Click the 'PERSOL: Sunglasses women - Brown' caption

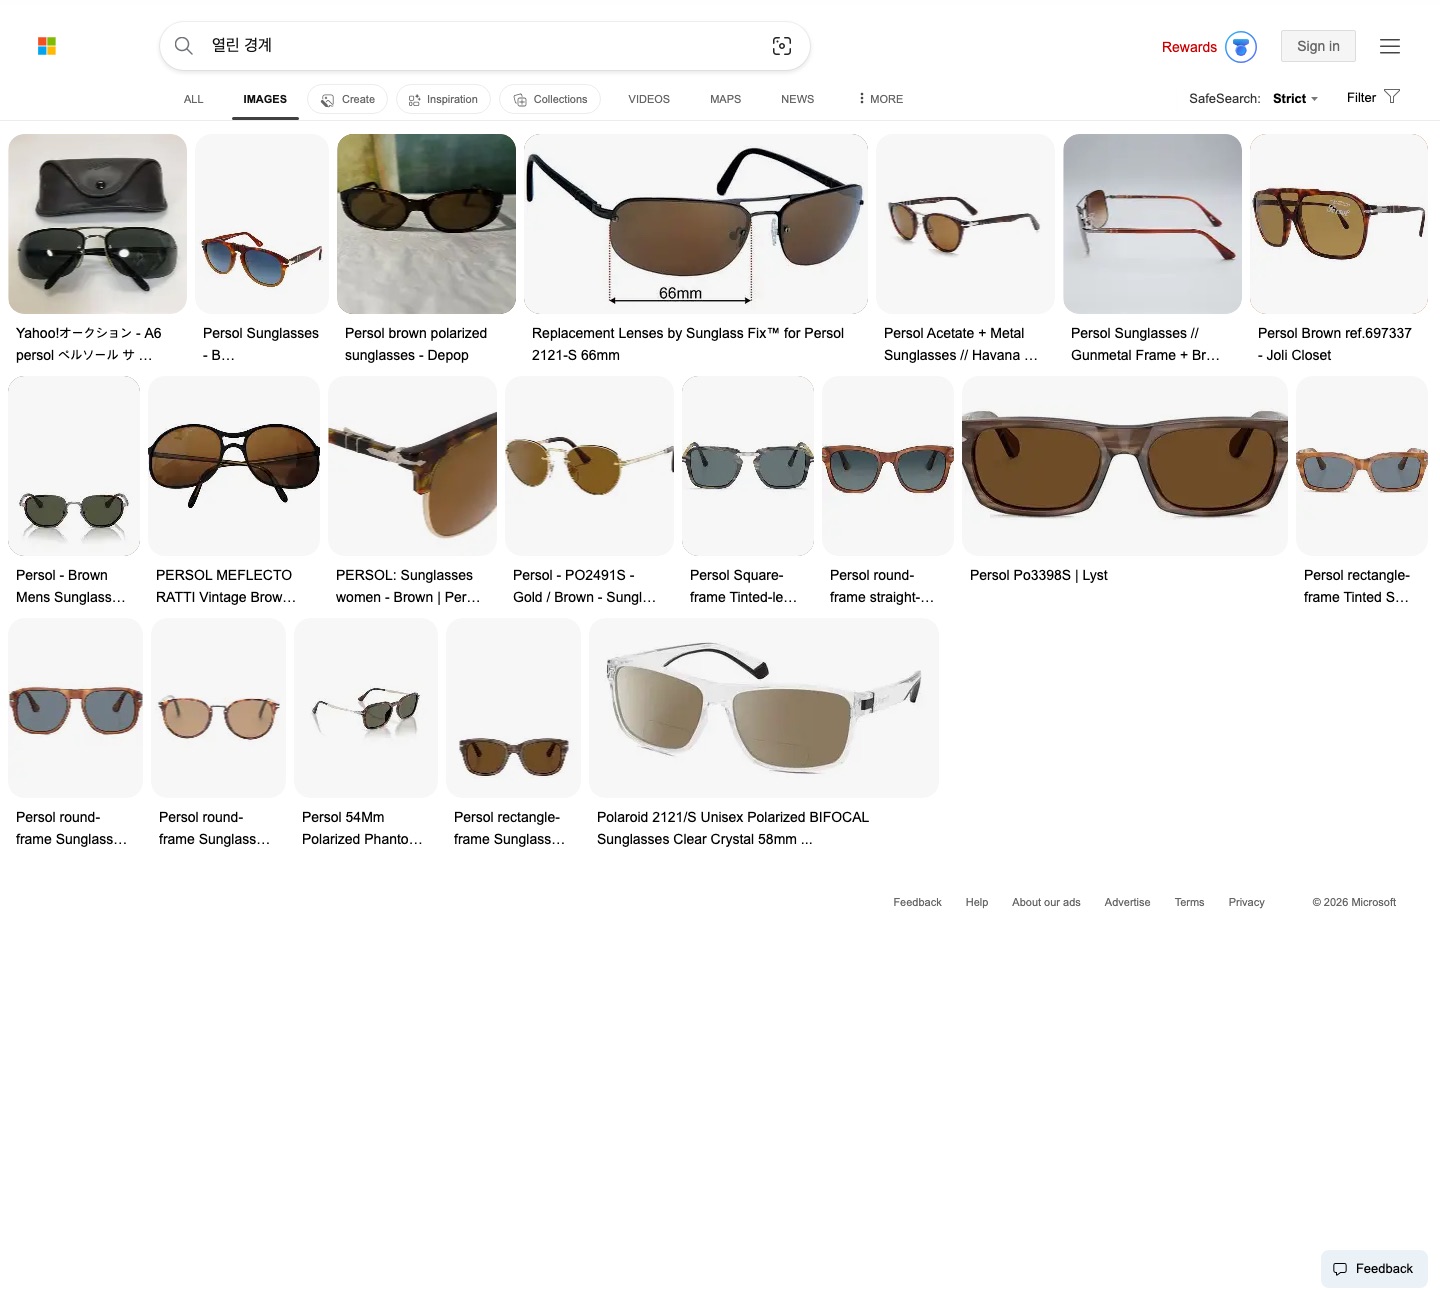coord(409,586)
